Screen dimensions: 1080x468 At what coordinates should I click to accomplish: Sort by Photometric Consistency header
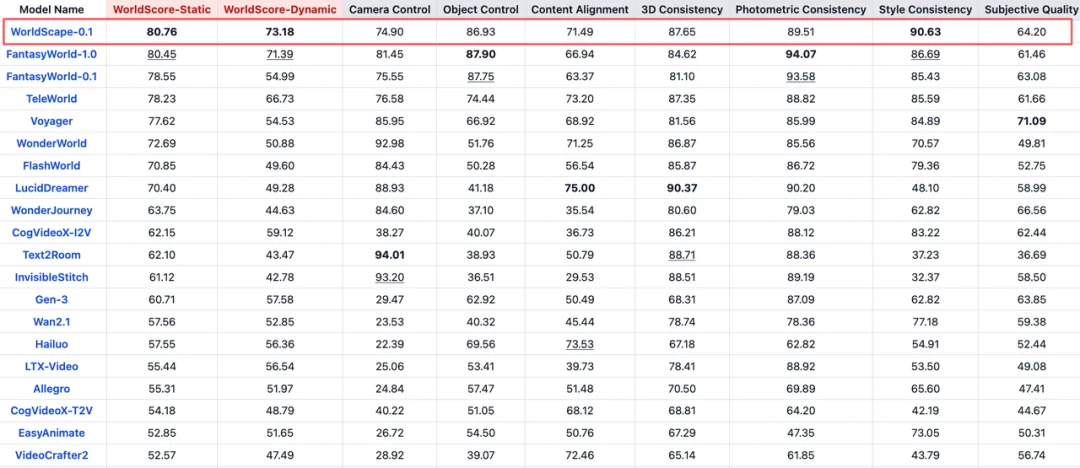coord(801,10)
